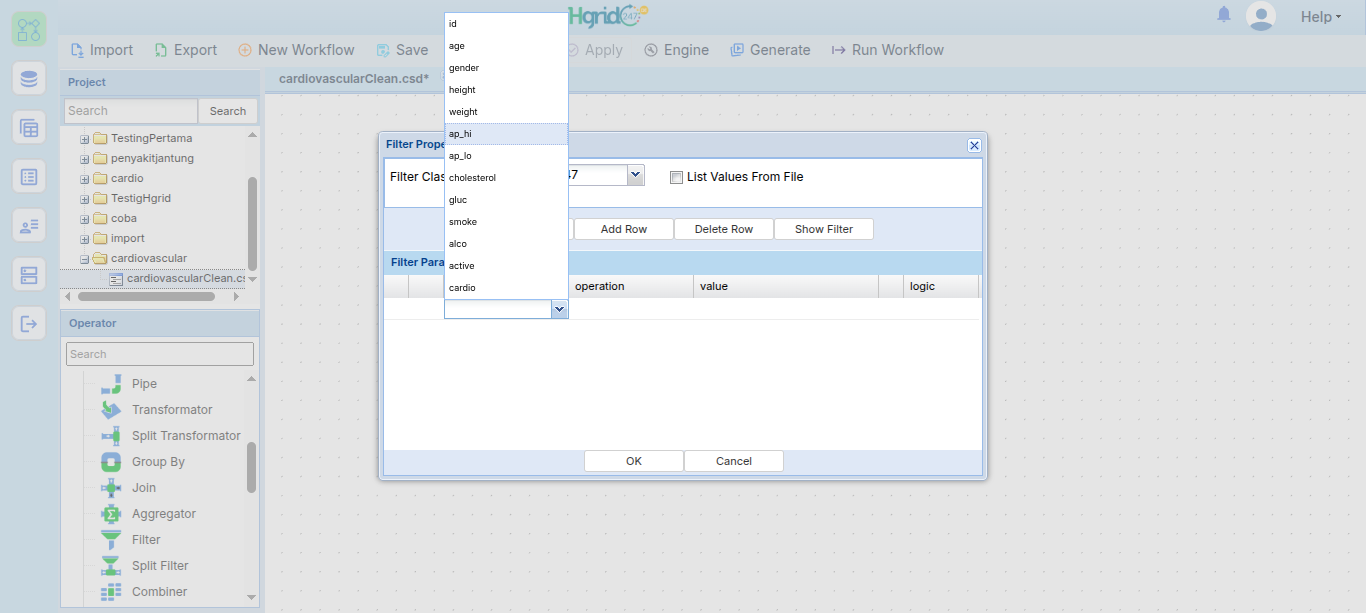
Task: Choose ap_hi from the column list
Action: (x=506, y=134)
